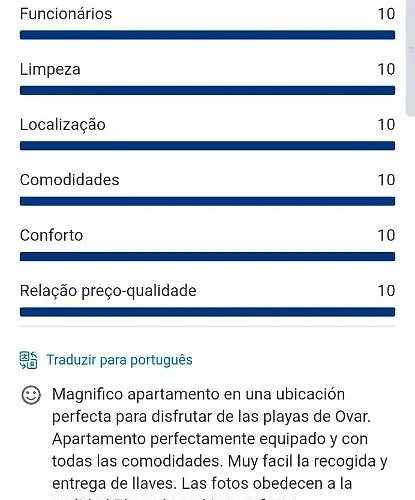Click the score 10 next to Funcionários
This screenshot has width=415, height=500.
click(x=386, y=14)
